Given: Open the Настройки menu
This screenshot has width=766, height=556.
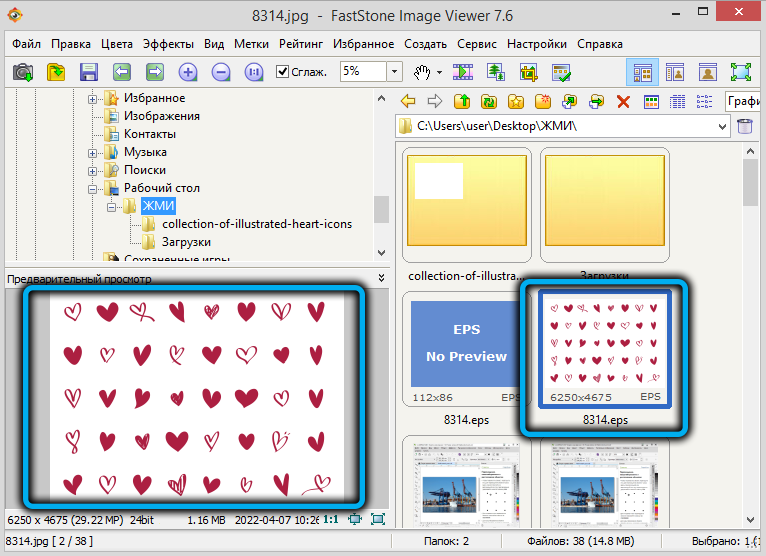Looking at the screenshot, I should pos(536,44).
